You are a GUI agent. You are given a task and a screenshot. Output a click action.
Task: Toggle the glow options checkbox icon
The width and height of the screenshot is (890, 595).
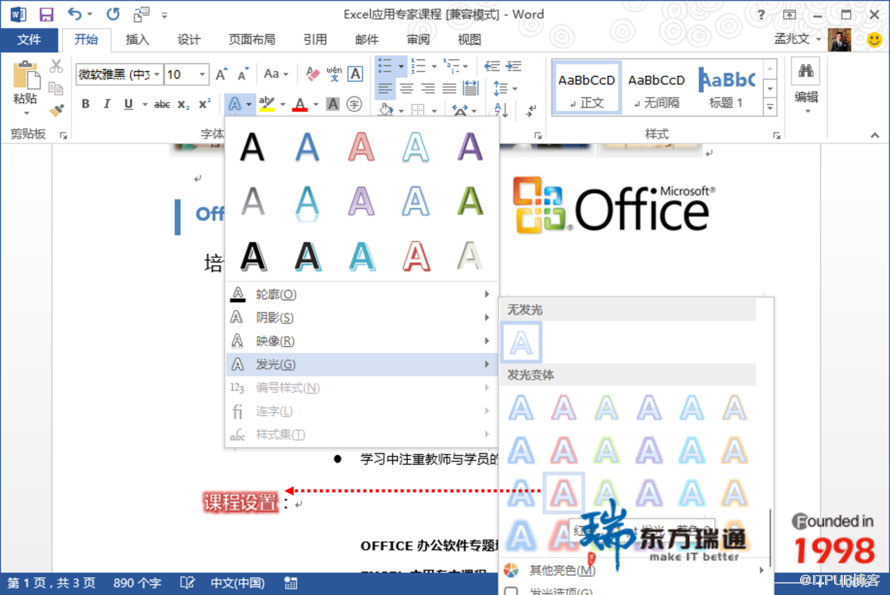pyautogui.click(x=511, y=591)
